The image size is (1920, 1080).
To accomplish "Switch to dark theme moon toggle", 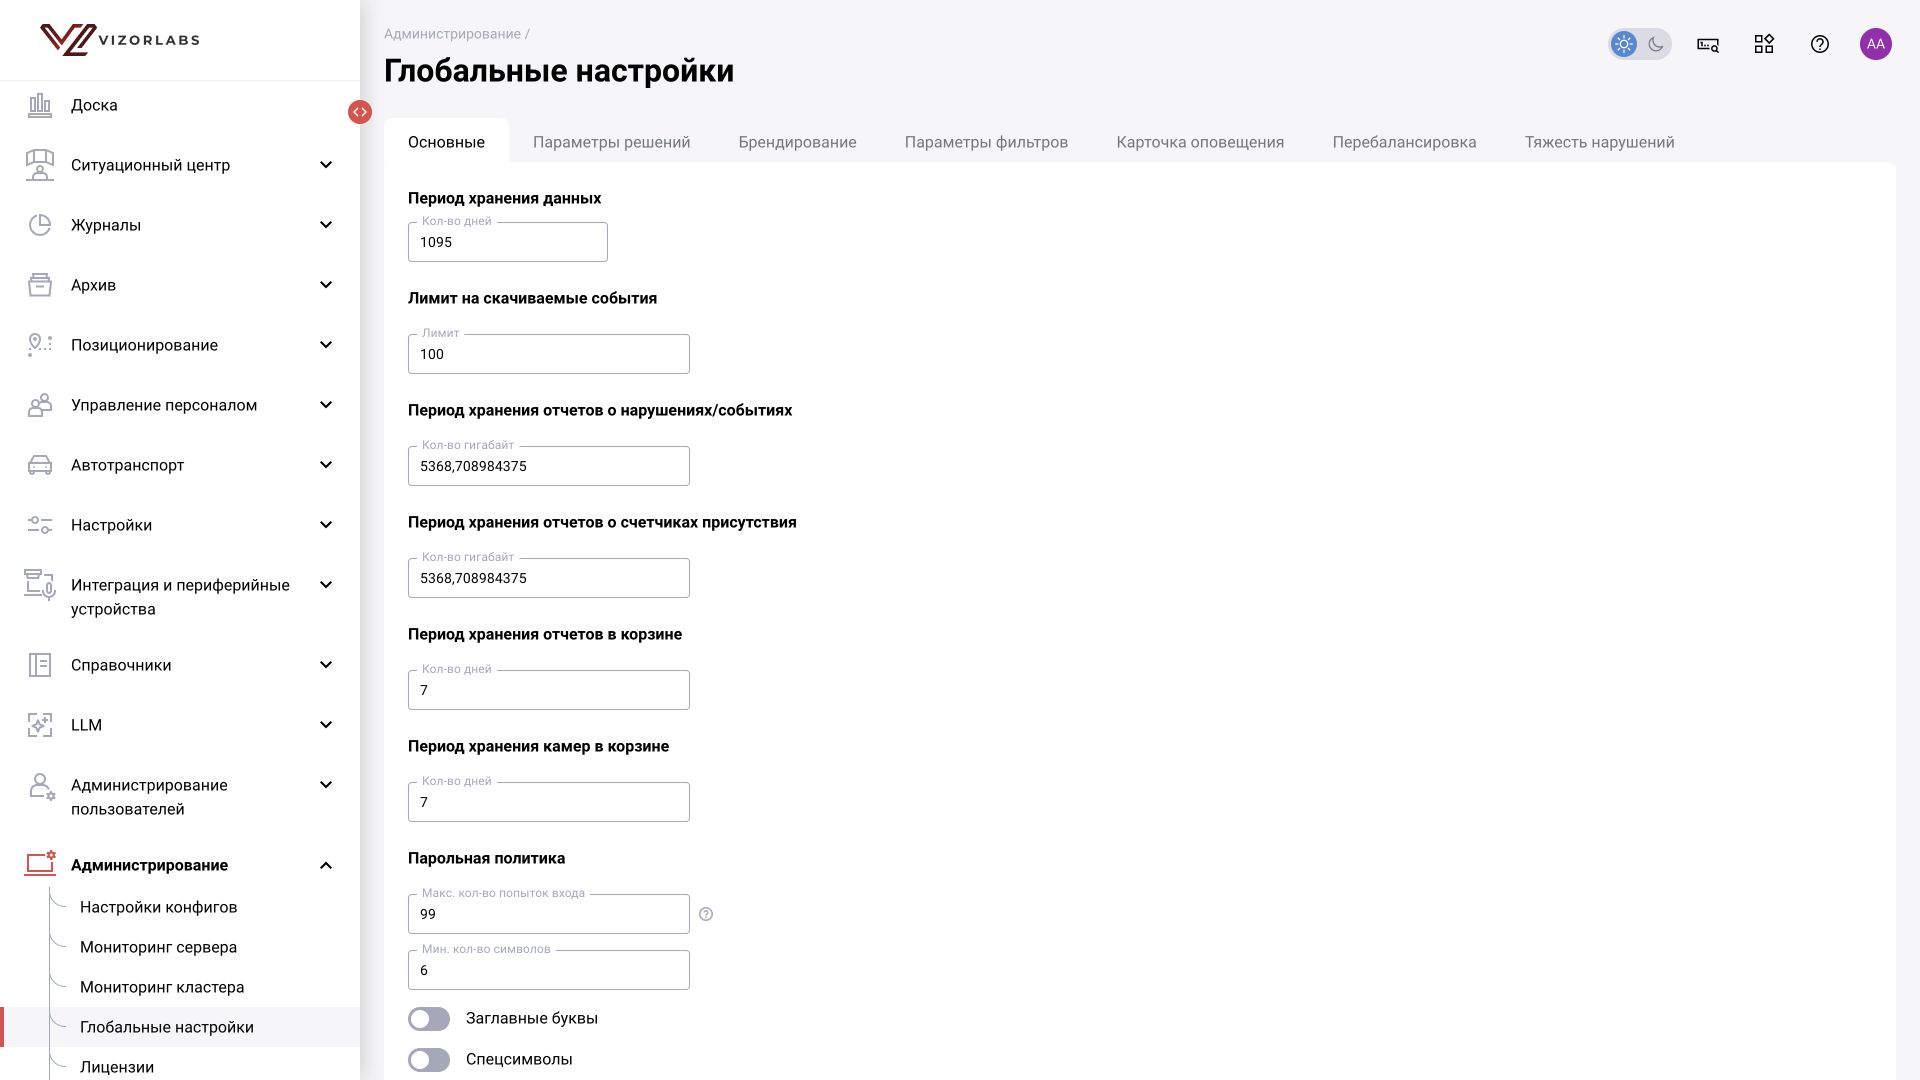I will pyautogui.click(x=1656, y=44).
